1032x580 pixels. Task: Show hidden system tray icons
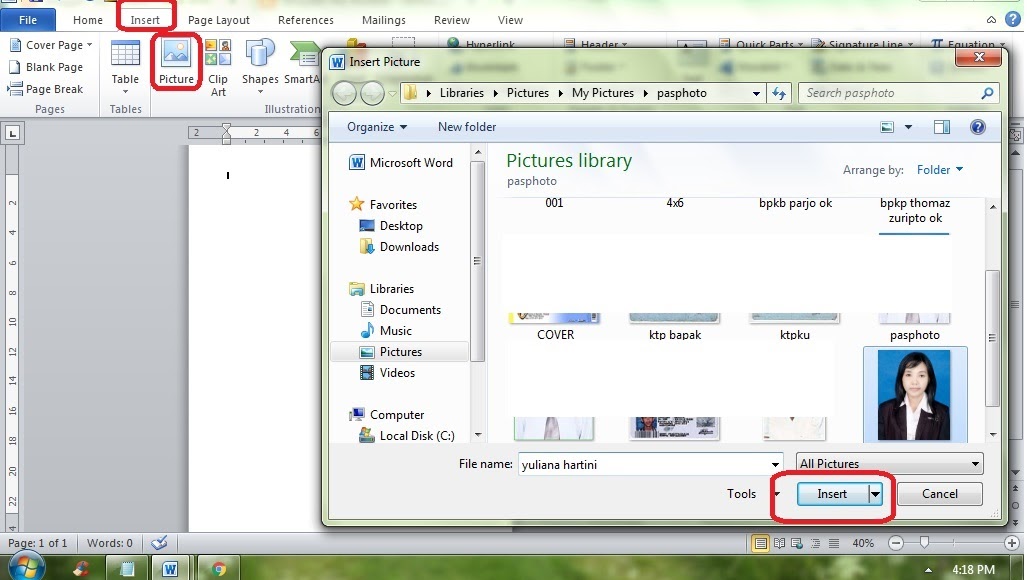928,570
